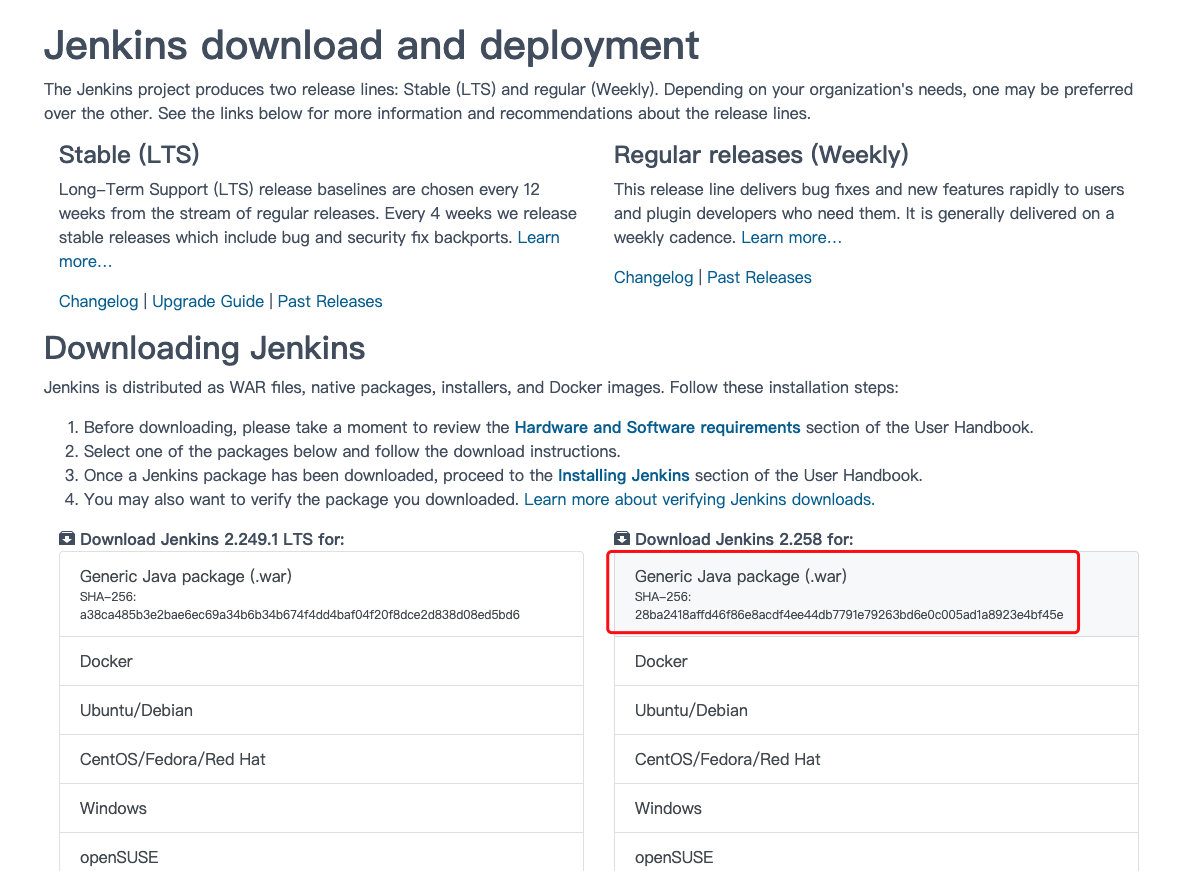The width and height of the screenshot is (1201, 871).
Task: Click the Downloading Jenkins heading
Action: click(205, 348)
